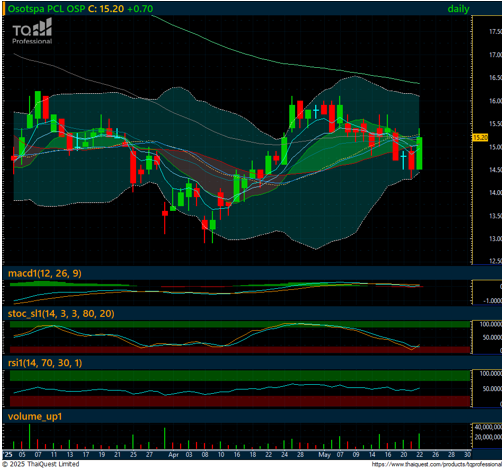Image resolution: width=502 pixels, height=468 pixels.
Task: Click the 14.50 price axis label
Action: [x=495, y=170]
